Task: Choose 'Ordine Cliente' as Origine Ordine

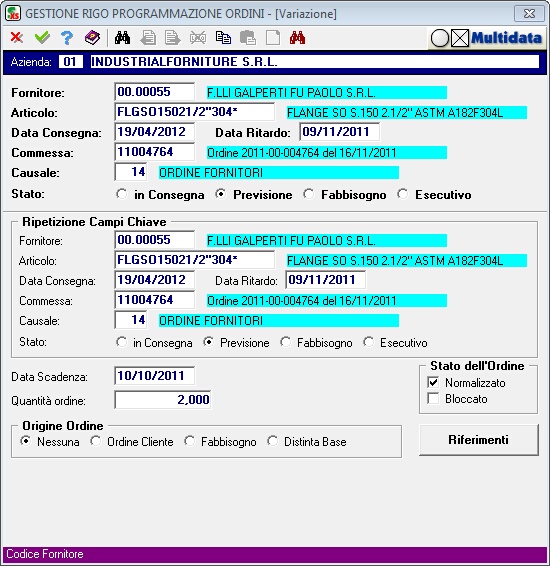Action: tap(96, 441)
